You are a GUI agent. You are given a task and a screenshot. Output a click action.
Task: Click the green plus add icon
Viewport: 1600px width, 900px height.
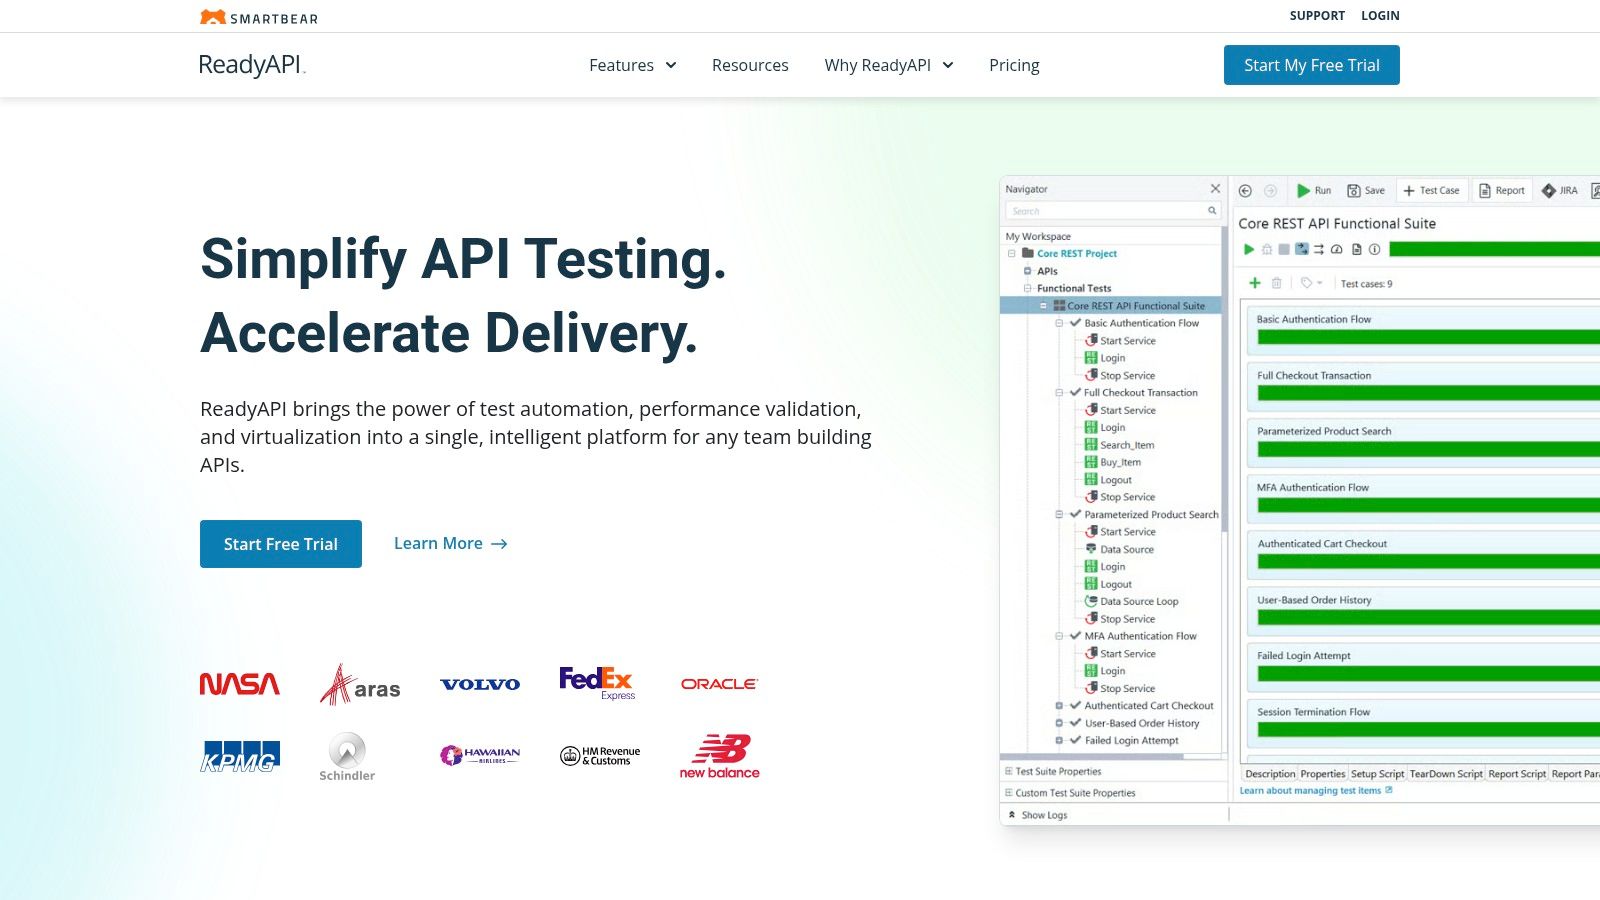(1255, 283)
